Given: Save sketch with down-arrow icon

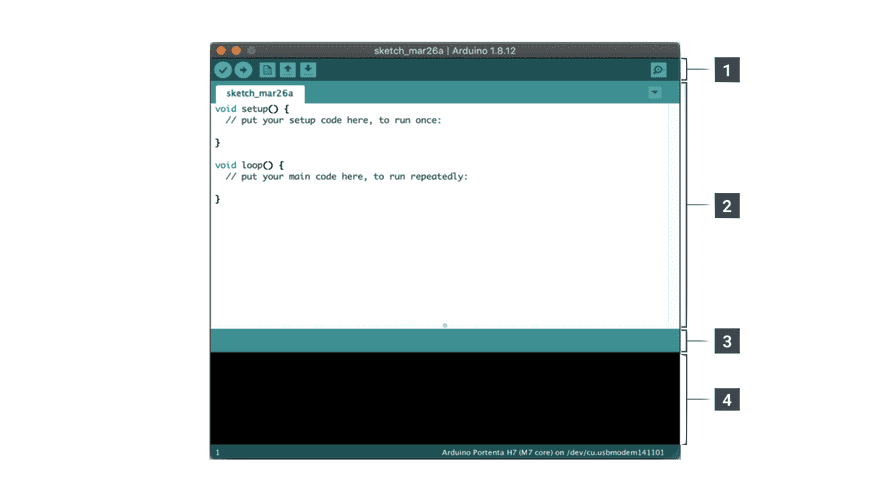Looking at the screenshot, I should pyautogui.click(x=308, y=70).
